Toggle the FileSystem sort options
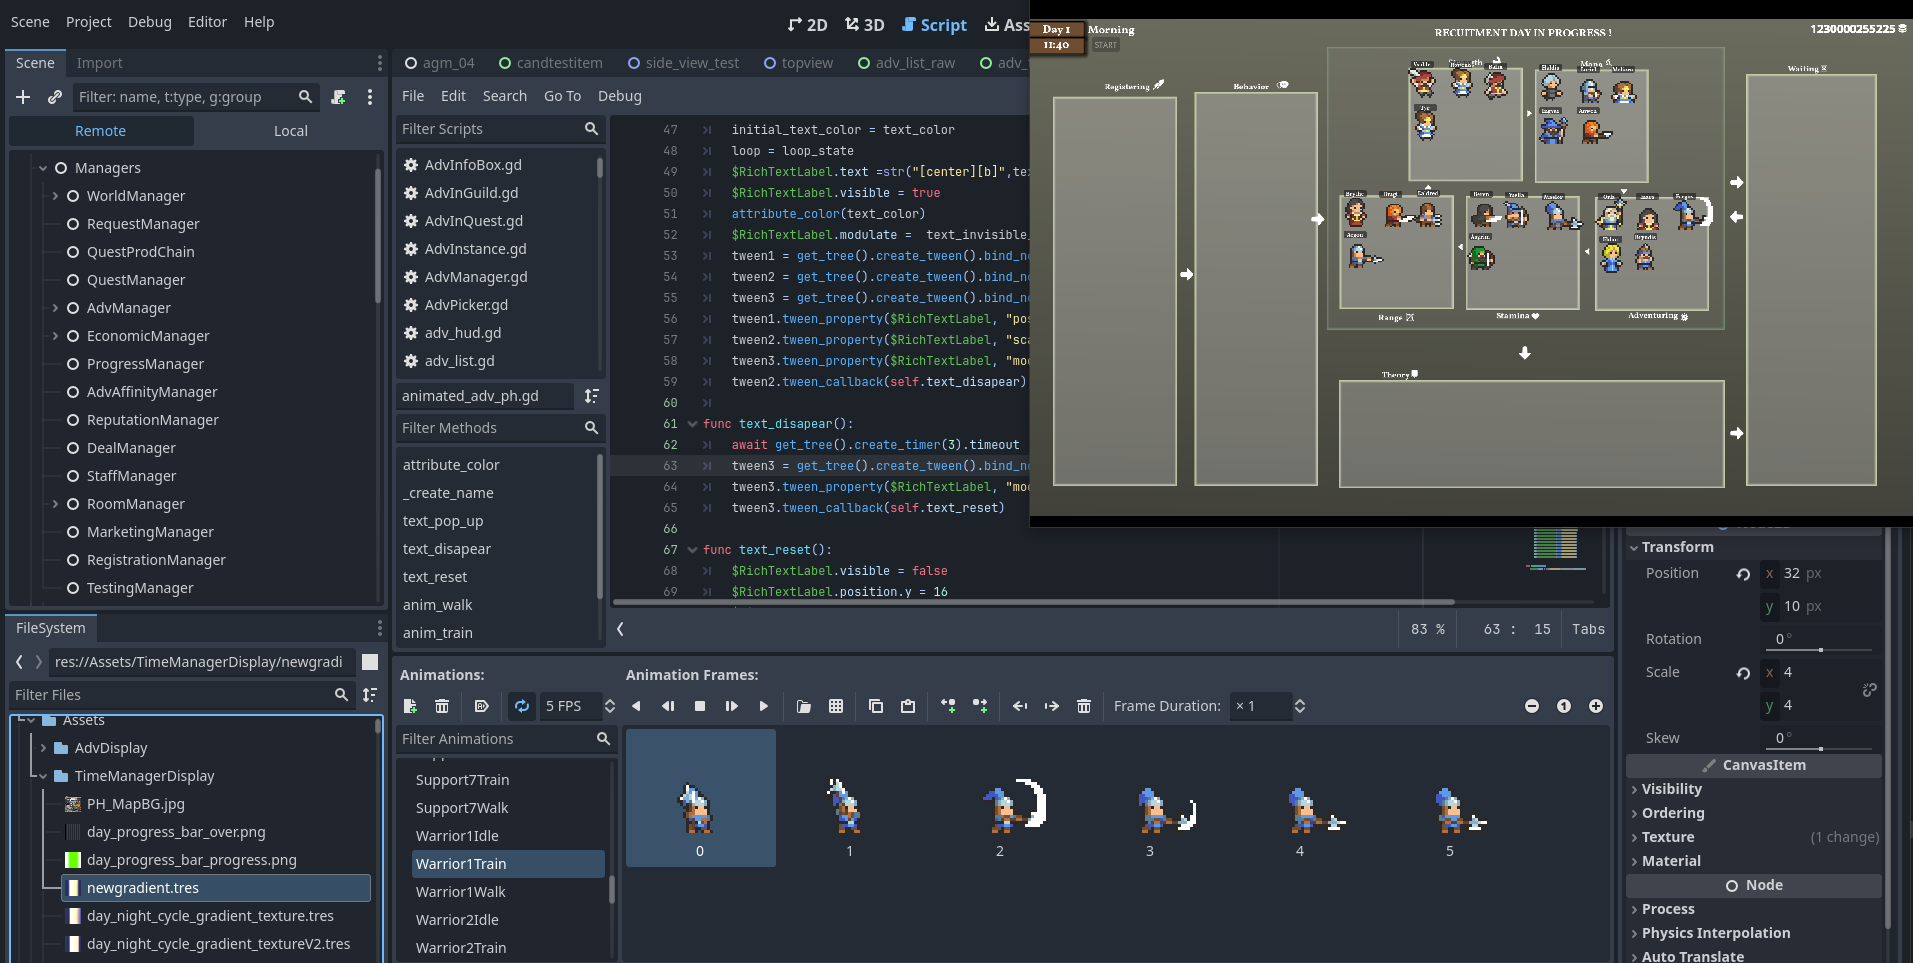The height and width of the screenshot is (963, 1913). pos(370,695)
